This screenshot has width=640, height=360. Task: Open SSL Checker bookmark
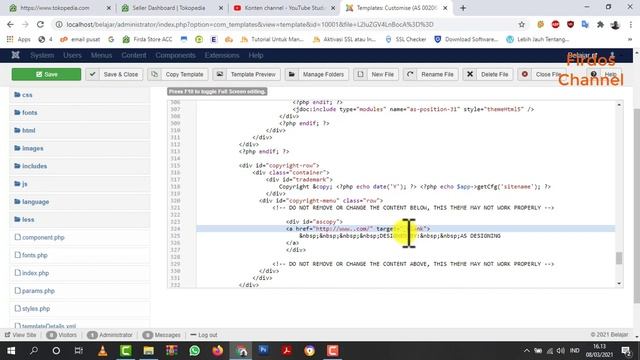(x=405, y=39)
